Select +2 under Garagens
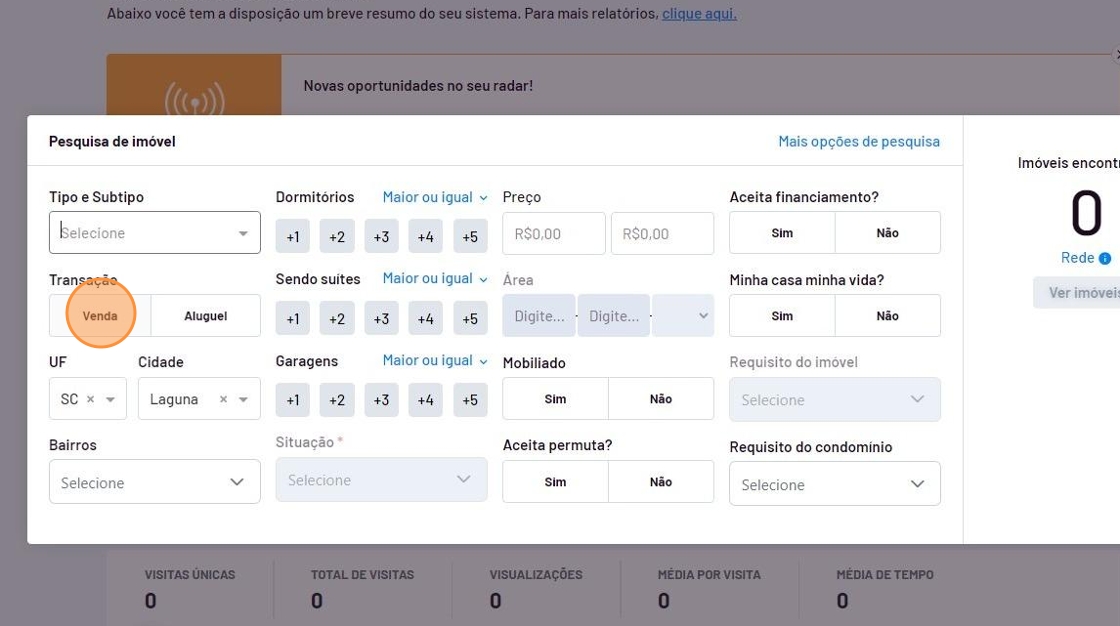This screenshot has height=626, width=1120. click(x=337, y=400)
